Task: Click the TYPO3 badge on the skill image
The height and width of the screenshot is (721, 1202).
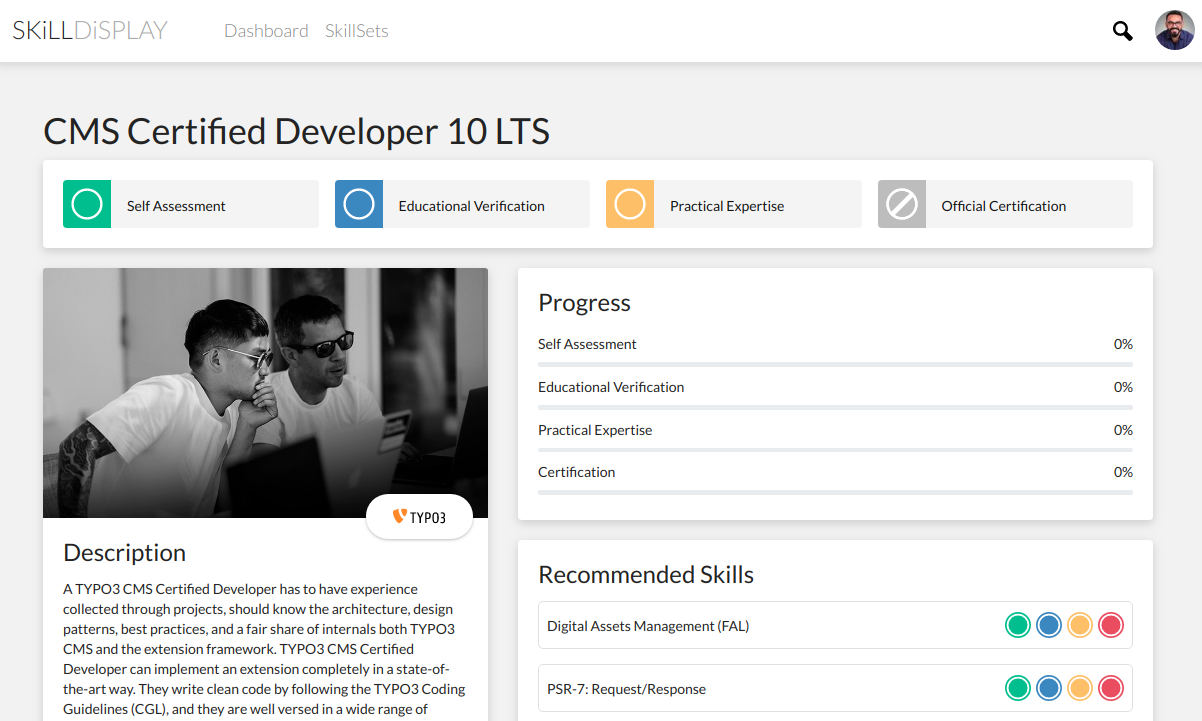Action: [x=419, y=517]
